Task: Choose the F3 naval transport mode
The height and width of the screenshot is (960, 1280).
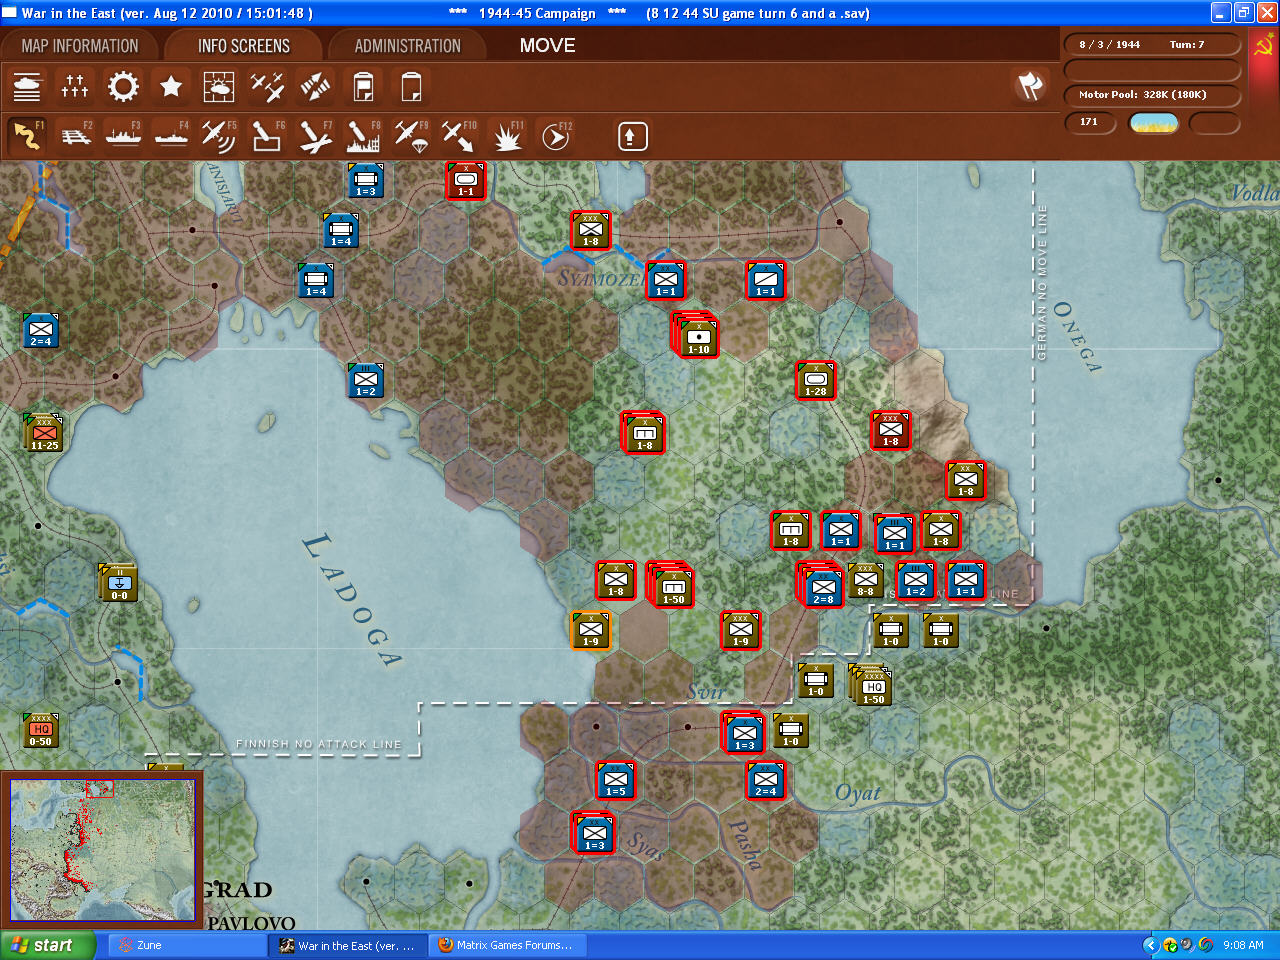Action: [124, 136]
